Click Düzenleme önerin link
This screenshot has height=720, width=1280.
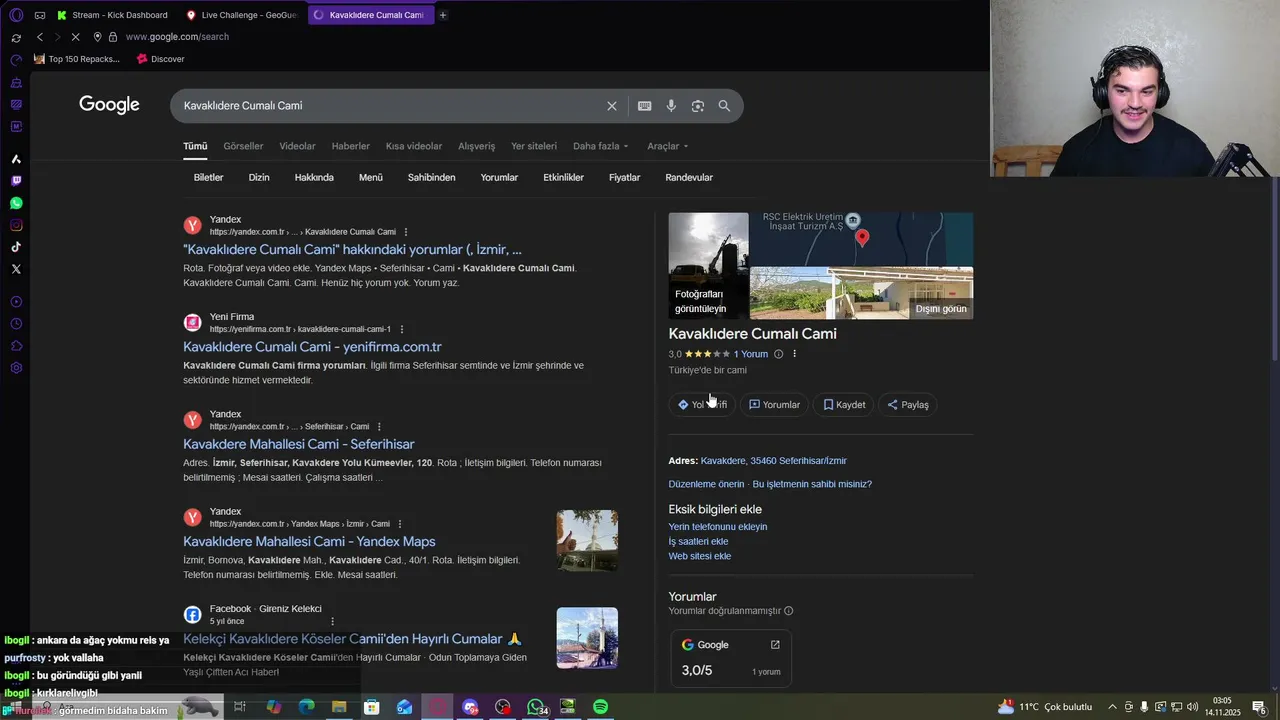(706, 484)
